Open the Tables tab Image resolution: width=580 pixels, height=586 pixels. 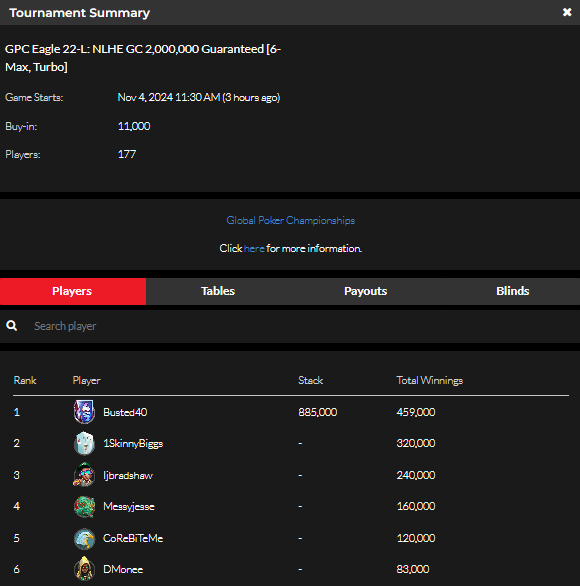(218, 291)
